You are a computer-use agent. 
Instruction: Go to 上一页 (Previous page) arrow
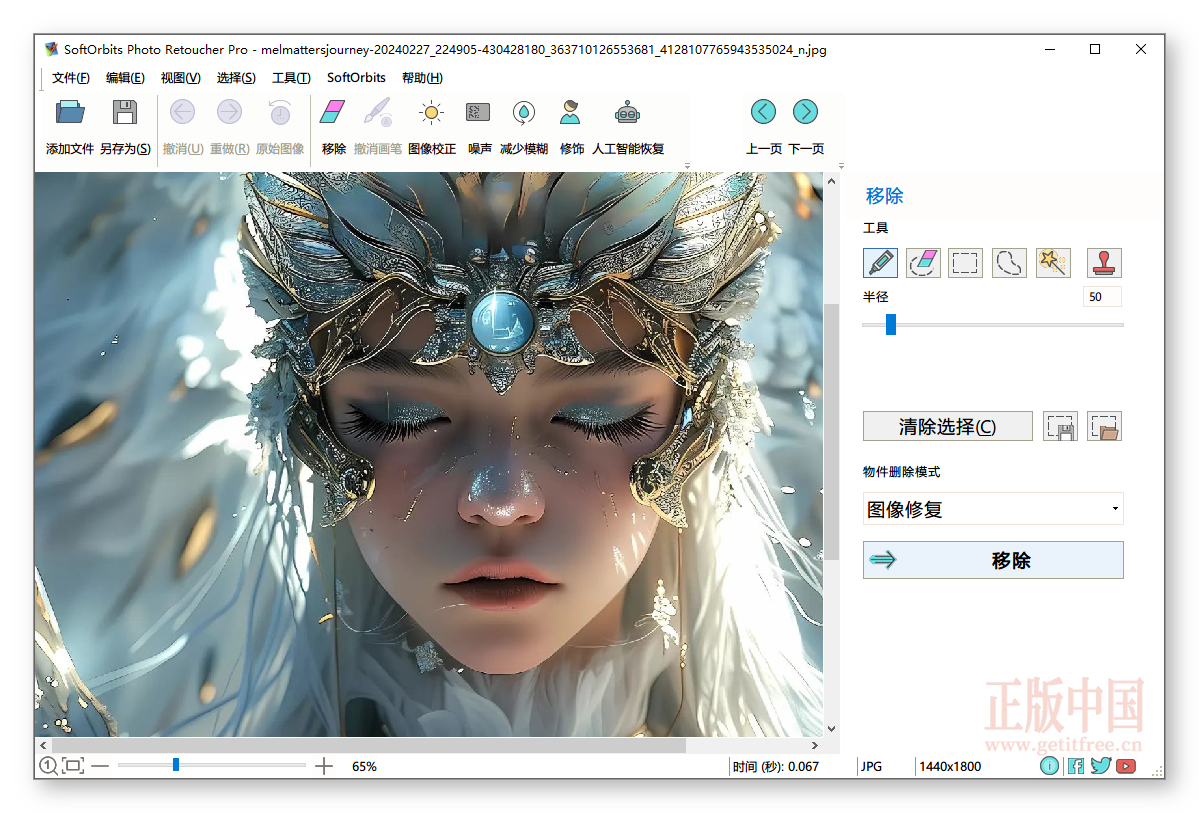(x=763, y=112)
